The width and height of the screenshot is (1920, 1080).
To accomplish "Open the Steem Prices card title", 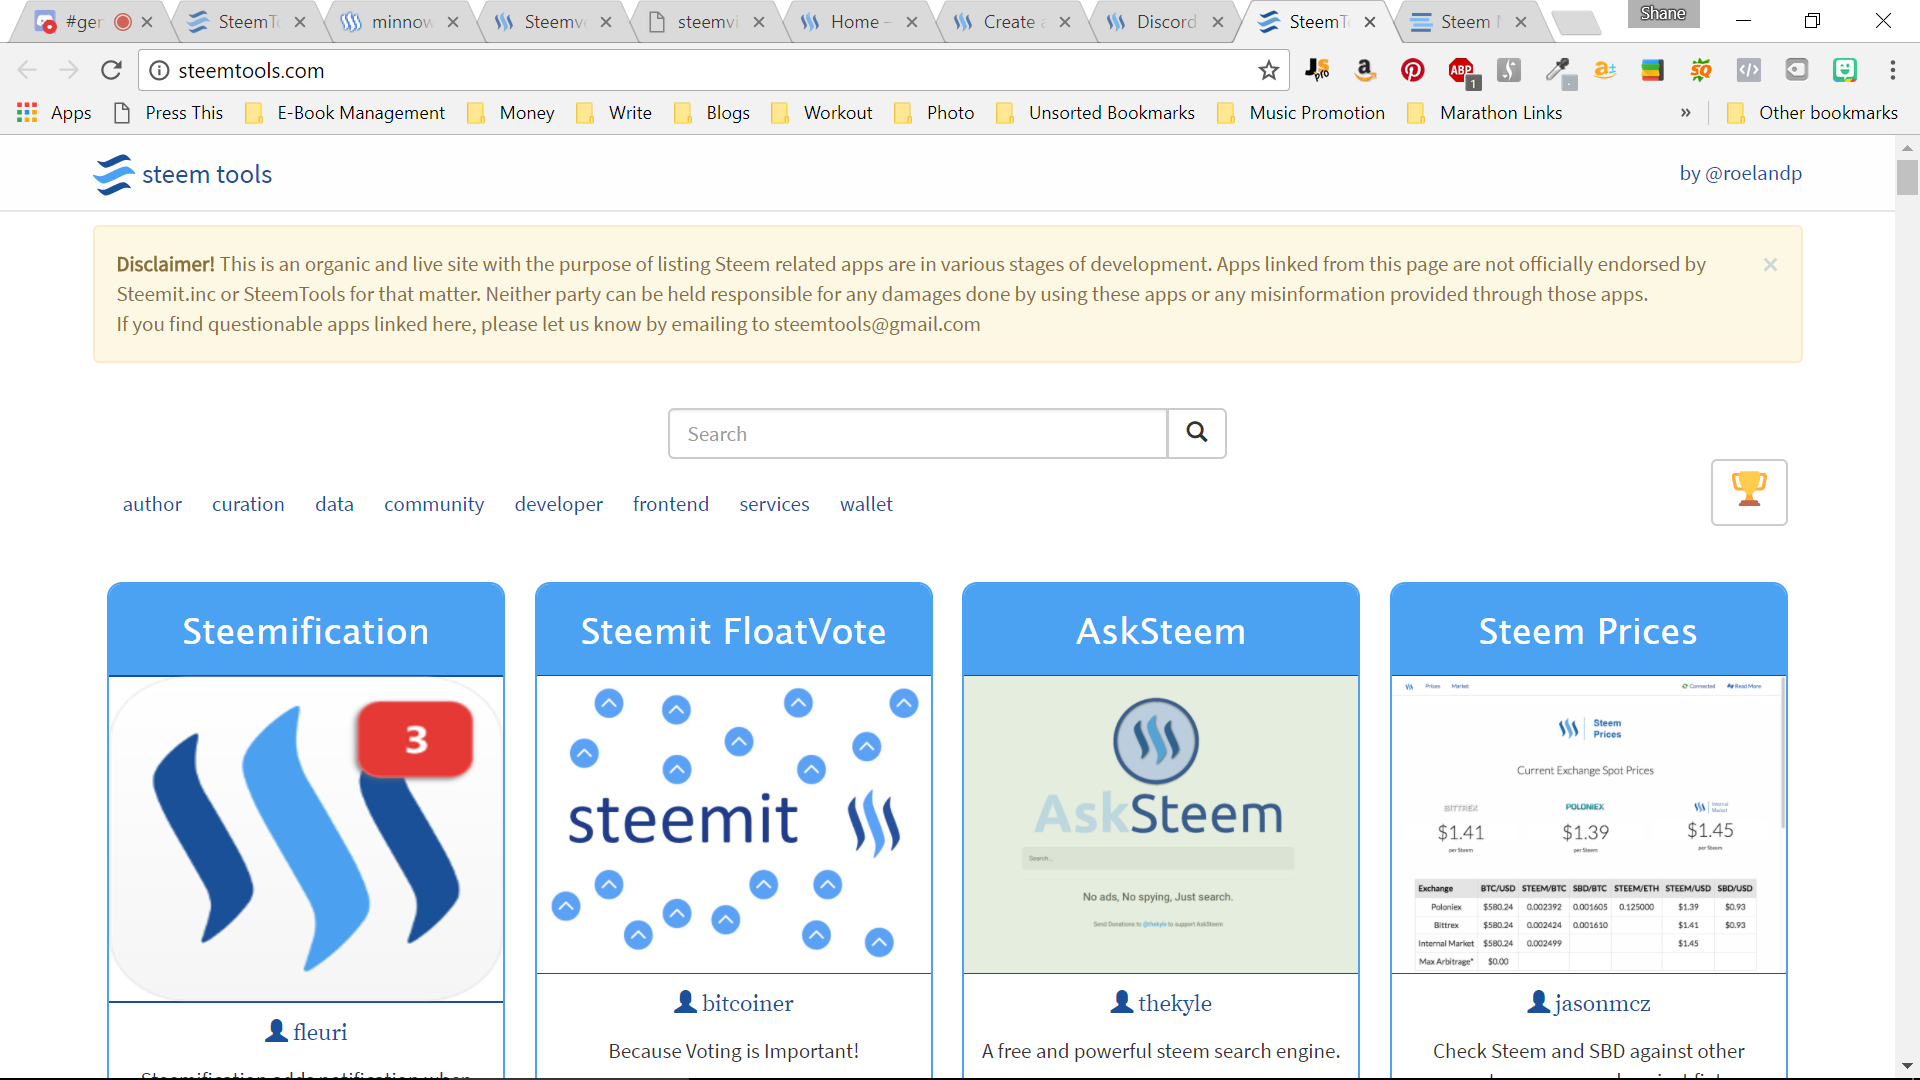I will point(1588,631).
